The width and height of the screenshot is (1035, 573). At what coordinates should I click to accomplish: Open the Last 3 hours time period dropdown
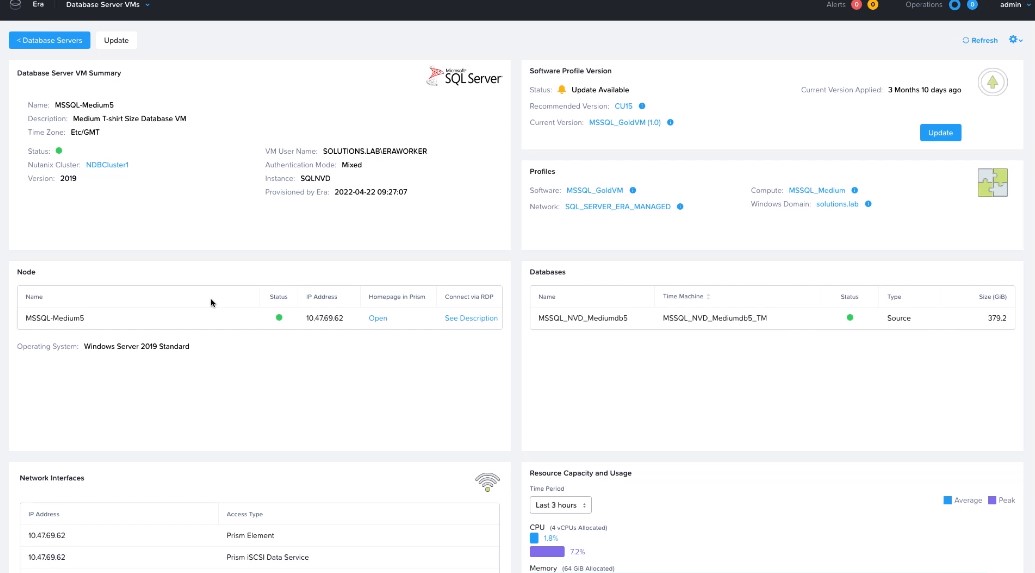click(560, 505)
